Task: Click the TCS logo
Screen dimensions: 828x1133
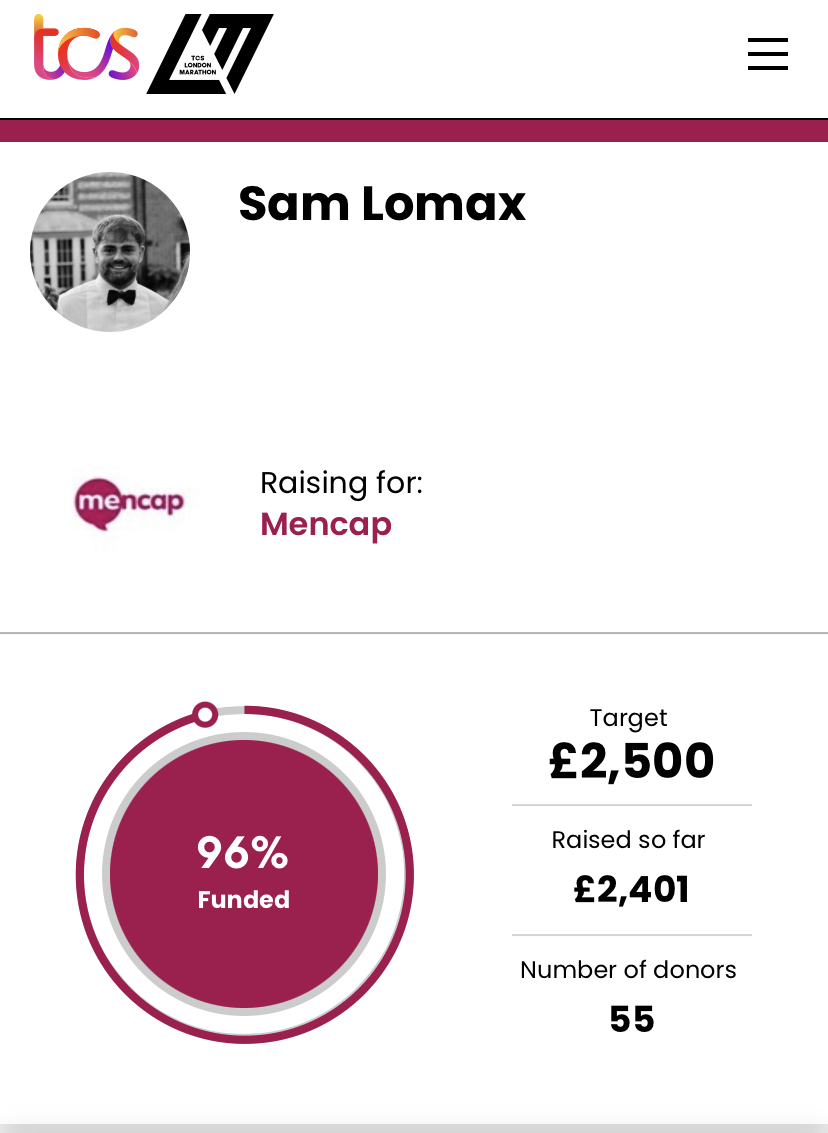Action: tap(86, 48)
